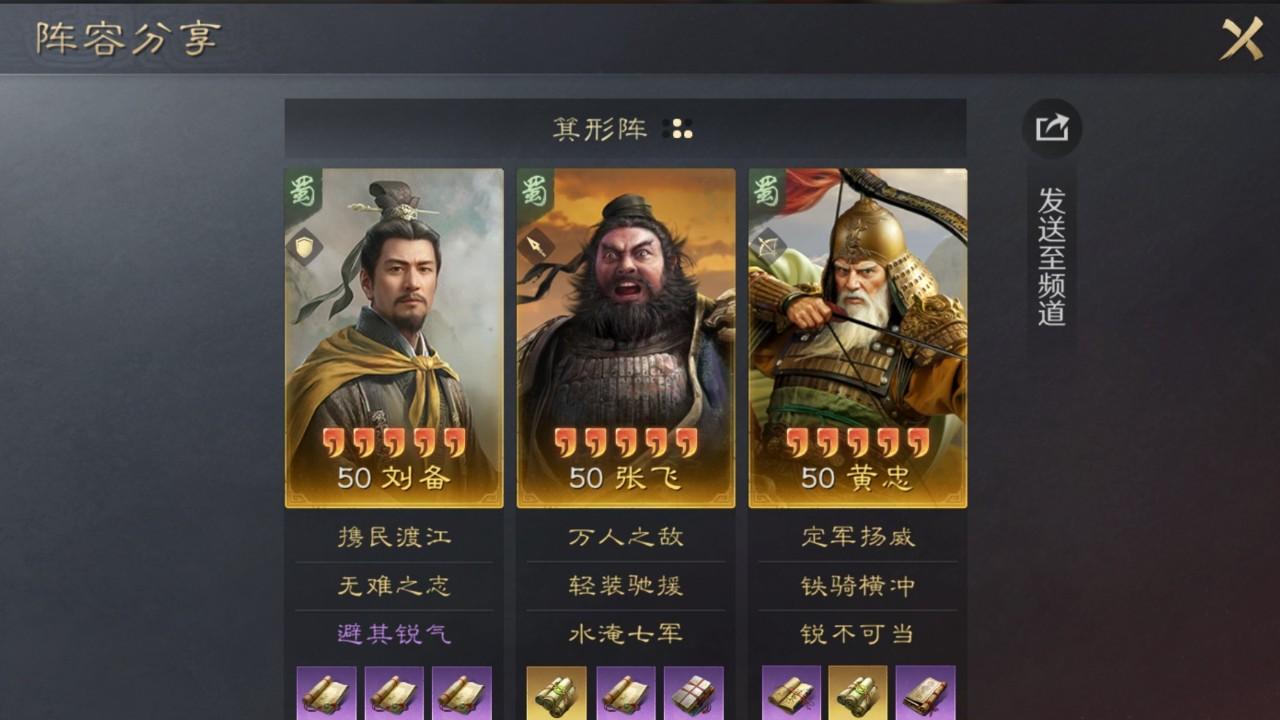Click 发送至频道 send to channel button
Image resolution: width=1280 pixels, height=720 pixels.
pos(1052,256)
